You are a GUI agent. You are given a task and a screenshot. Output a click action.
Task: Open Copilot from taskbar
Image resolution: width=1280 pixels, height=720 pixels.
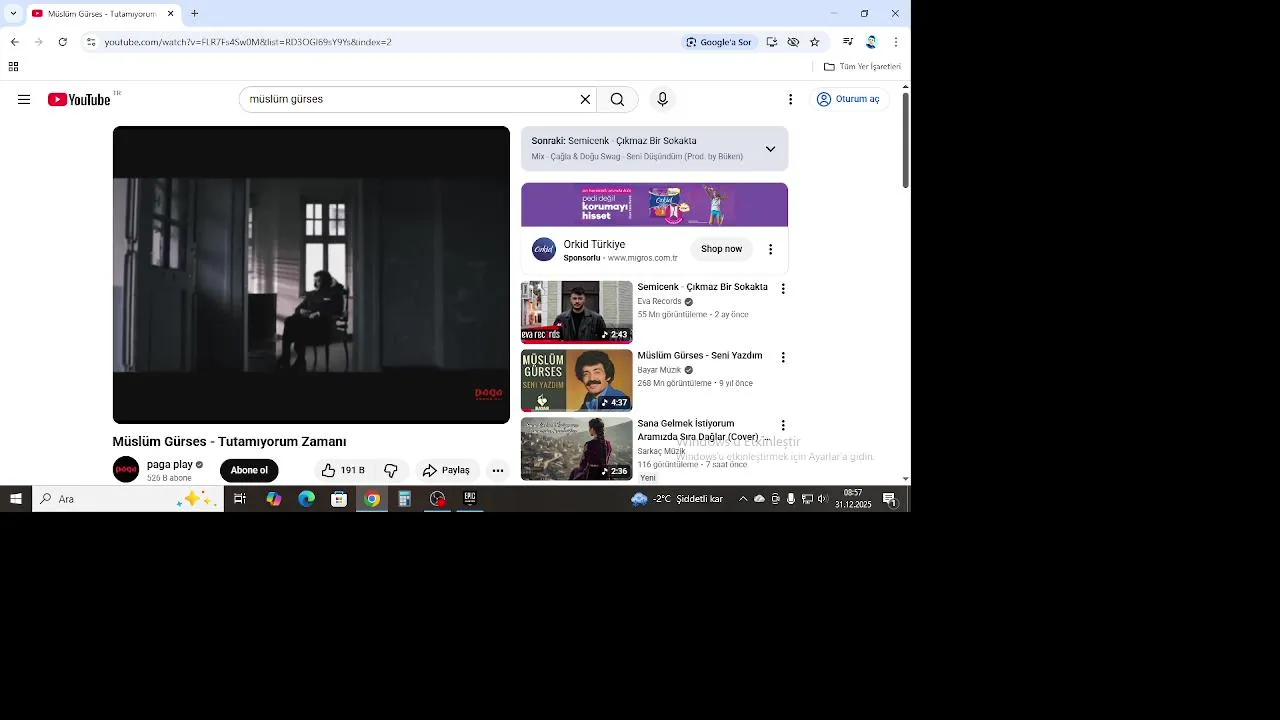coord(273,499)
